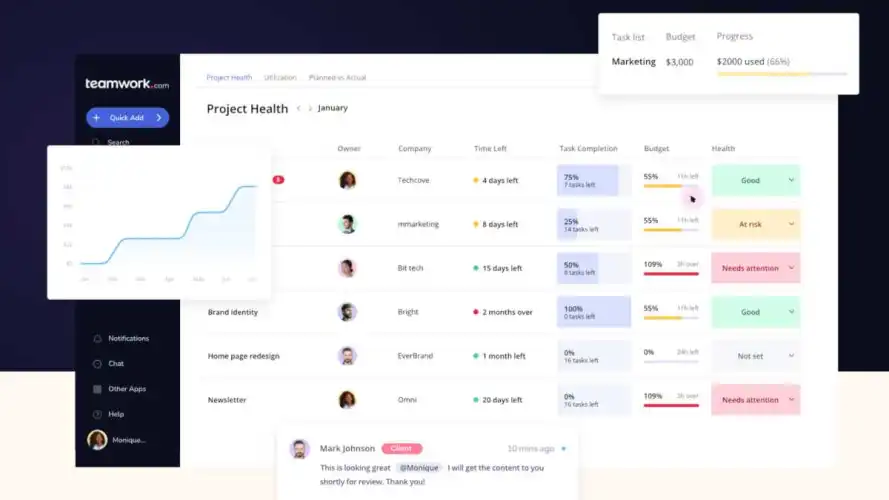Click the Techcove project owner avatar

coord(347,180)
